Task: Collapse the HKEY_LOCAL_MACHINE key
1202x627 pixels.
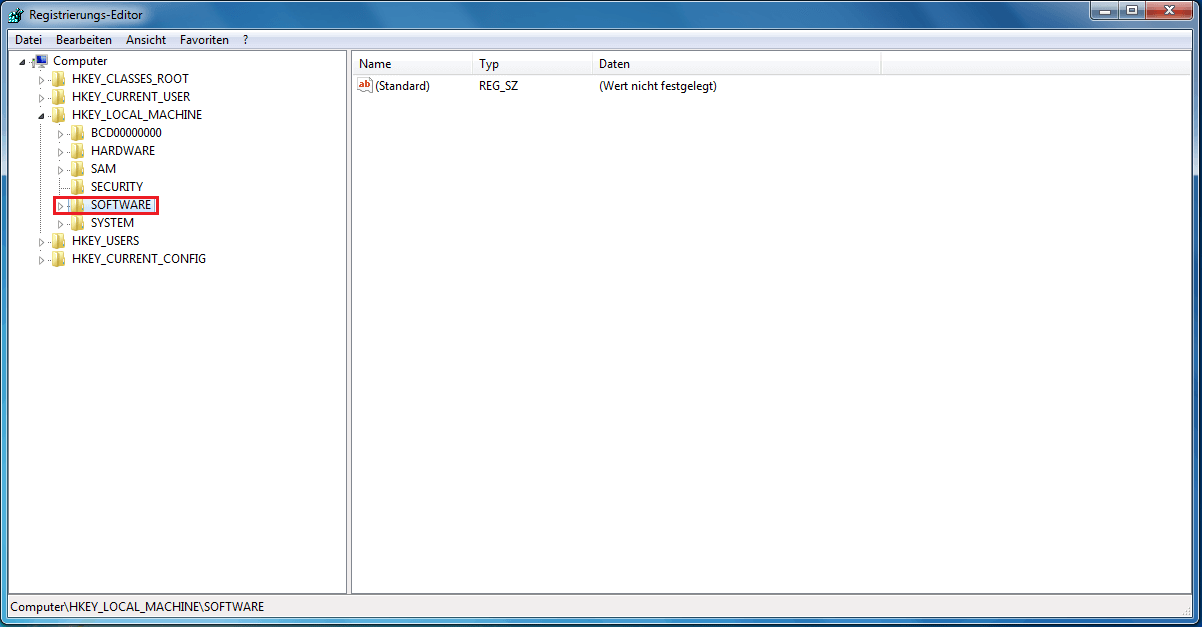Action: point(42,116)
